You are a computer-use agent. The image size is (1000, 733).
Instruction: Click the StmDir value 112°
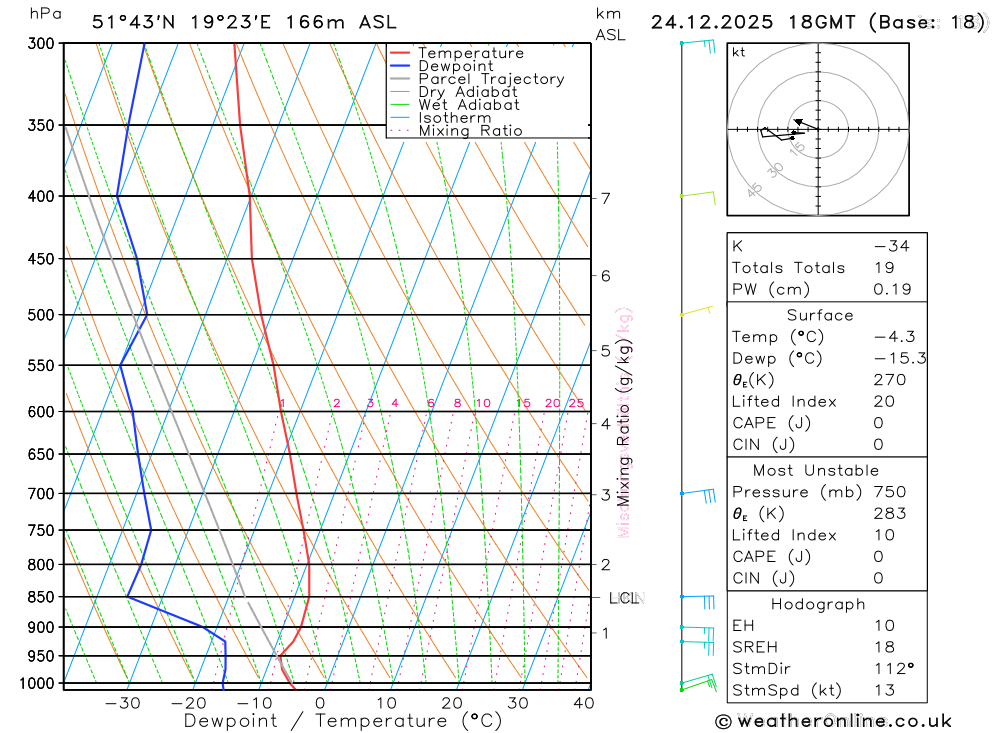point(894,669)
